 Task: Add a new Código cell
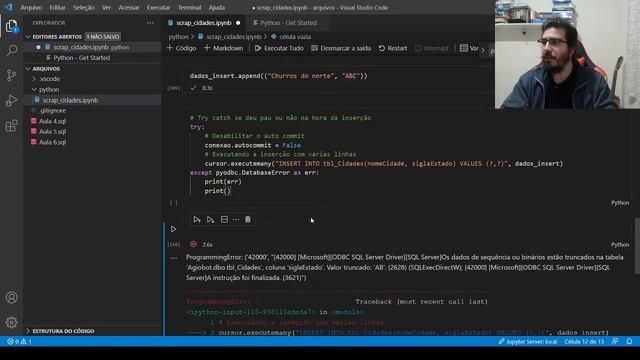click(182, 48)
